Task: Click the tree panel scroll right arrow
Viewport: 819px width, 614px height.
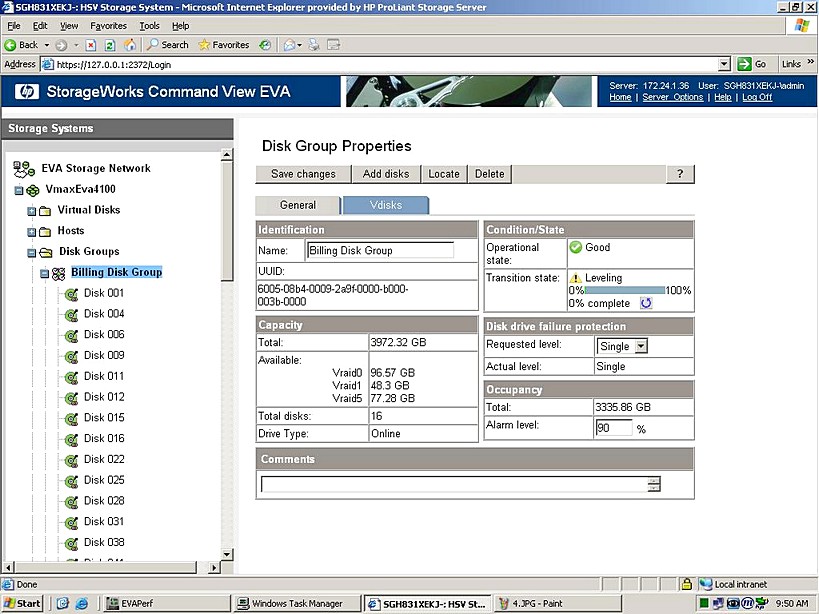Action: 214,567
